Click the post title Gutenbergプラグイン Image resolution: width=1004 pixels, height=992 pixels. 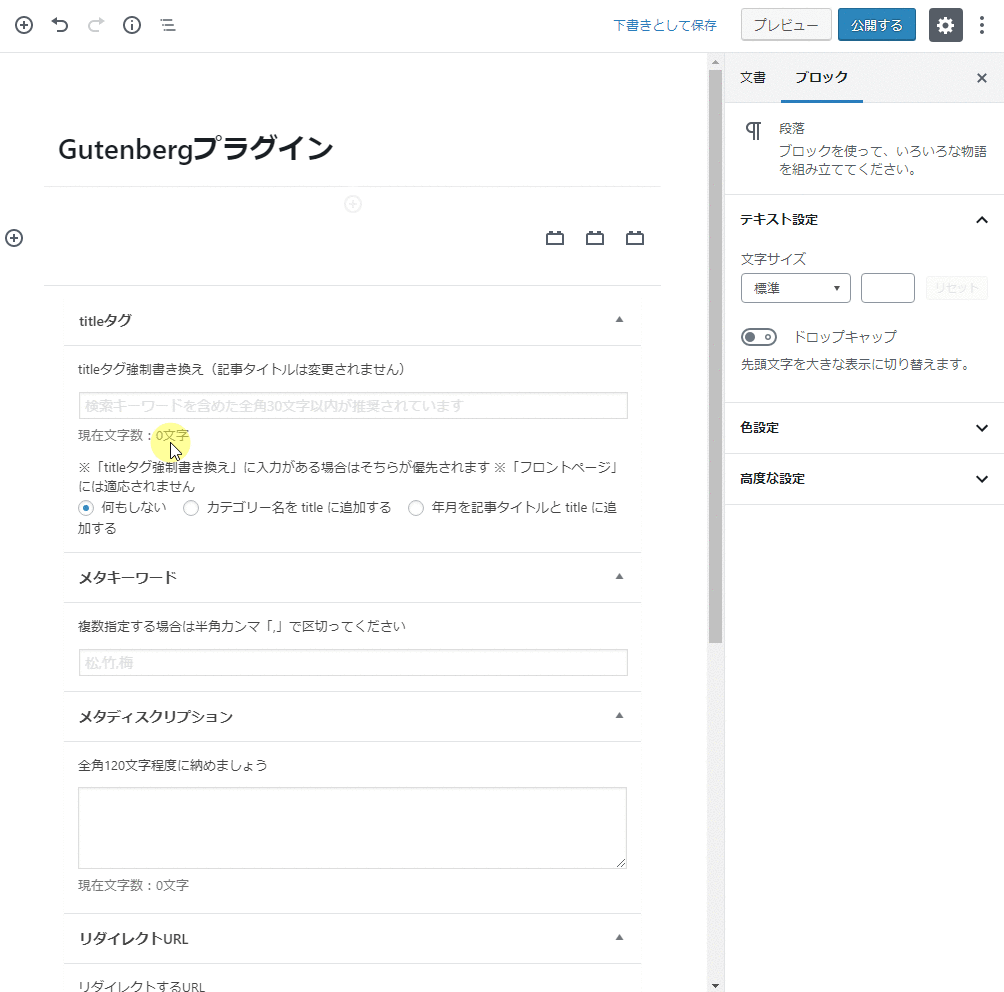tap(195, 149)
